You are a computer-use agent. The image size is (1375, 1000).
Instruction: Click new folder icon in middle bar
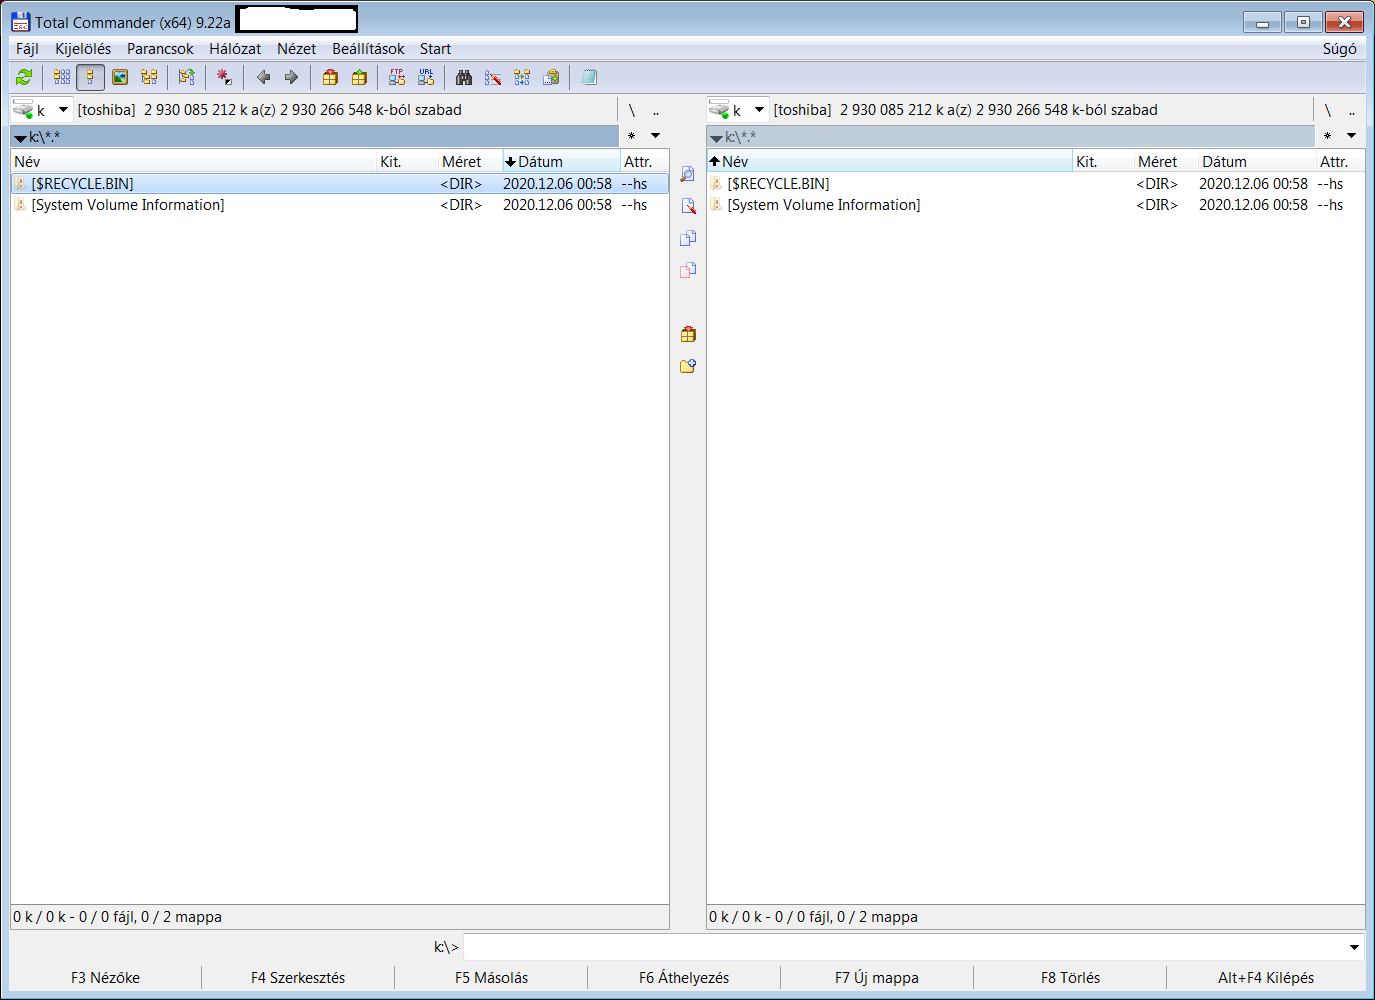pos(688,366)
